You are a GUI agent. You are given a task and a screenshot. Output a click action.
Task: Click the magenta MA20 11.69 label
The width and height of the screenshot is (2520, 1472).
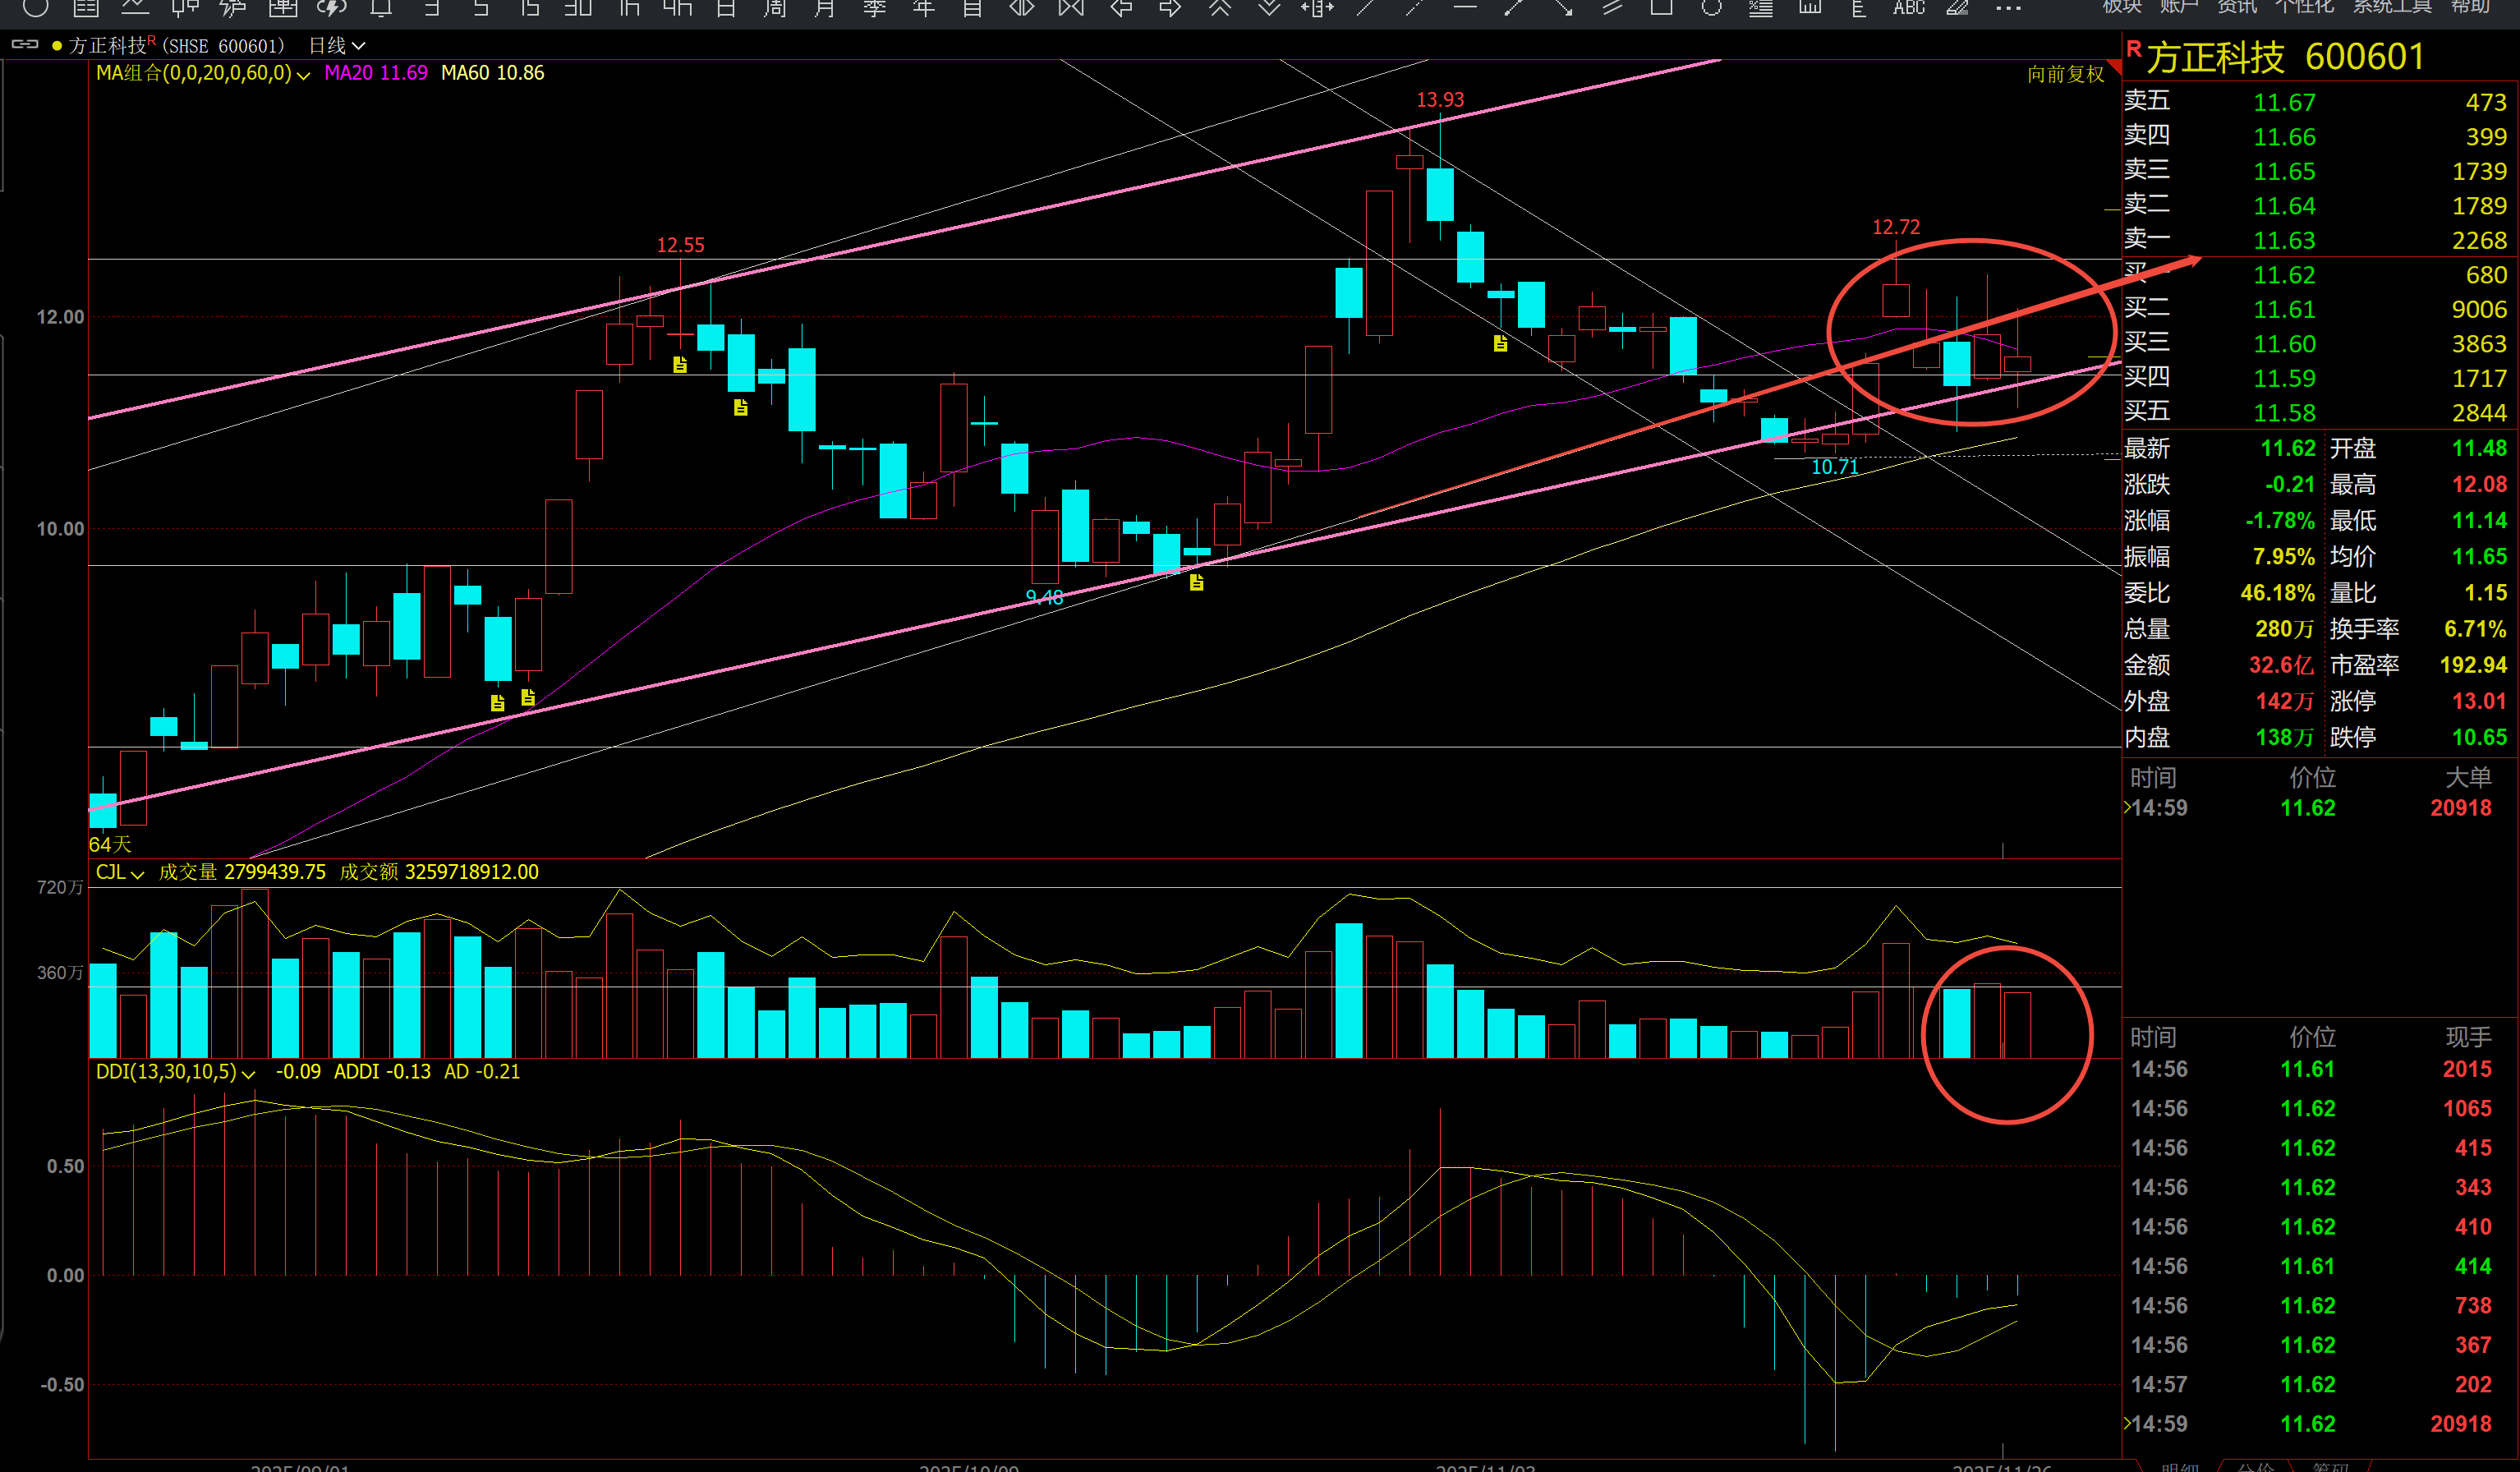pos(375,73)
